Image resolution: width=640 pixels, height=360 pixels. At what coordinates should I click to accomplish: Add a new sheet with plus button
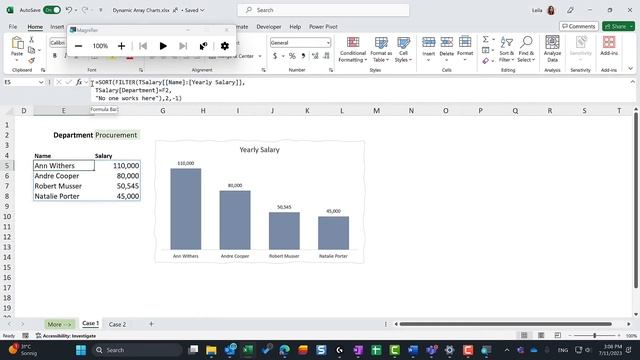pos(151,324)
